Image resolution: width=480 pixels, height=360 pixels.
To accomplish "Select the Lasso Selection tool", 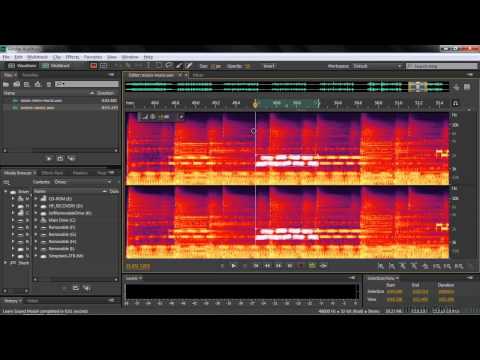I will [x=169, y=66].
